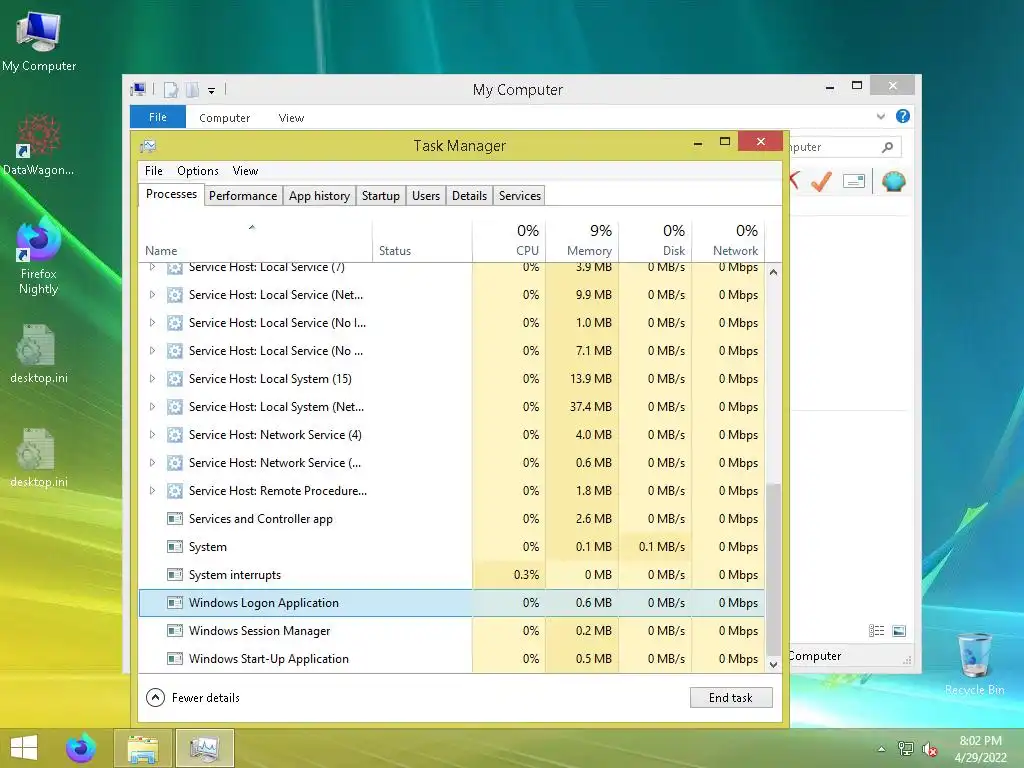Sort by the Network column header
1024x768 pixels.
[728, 240]
